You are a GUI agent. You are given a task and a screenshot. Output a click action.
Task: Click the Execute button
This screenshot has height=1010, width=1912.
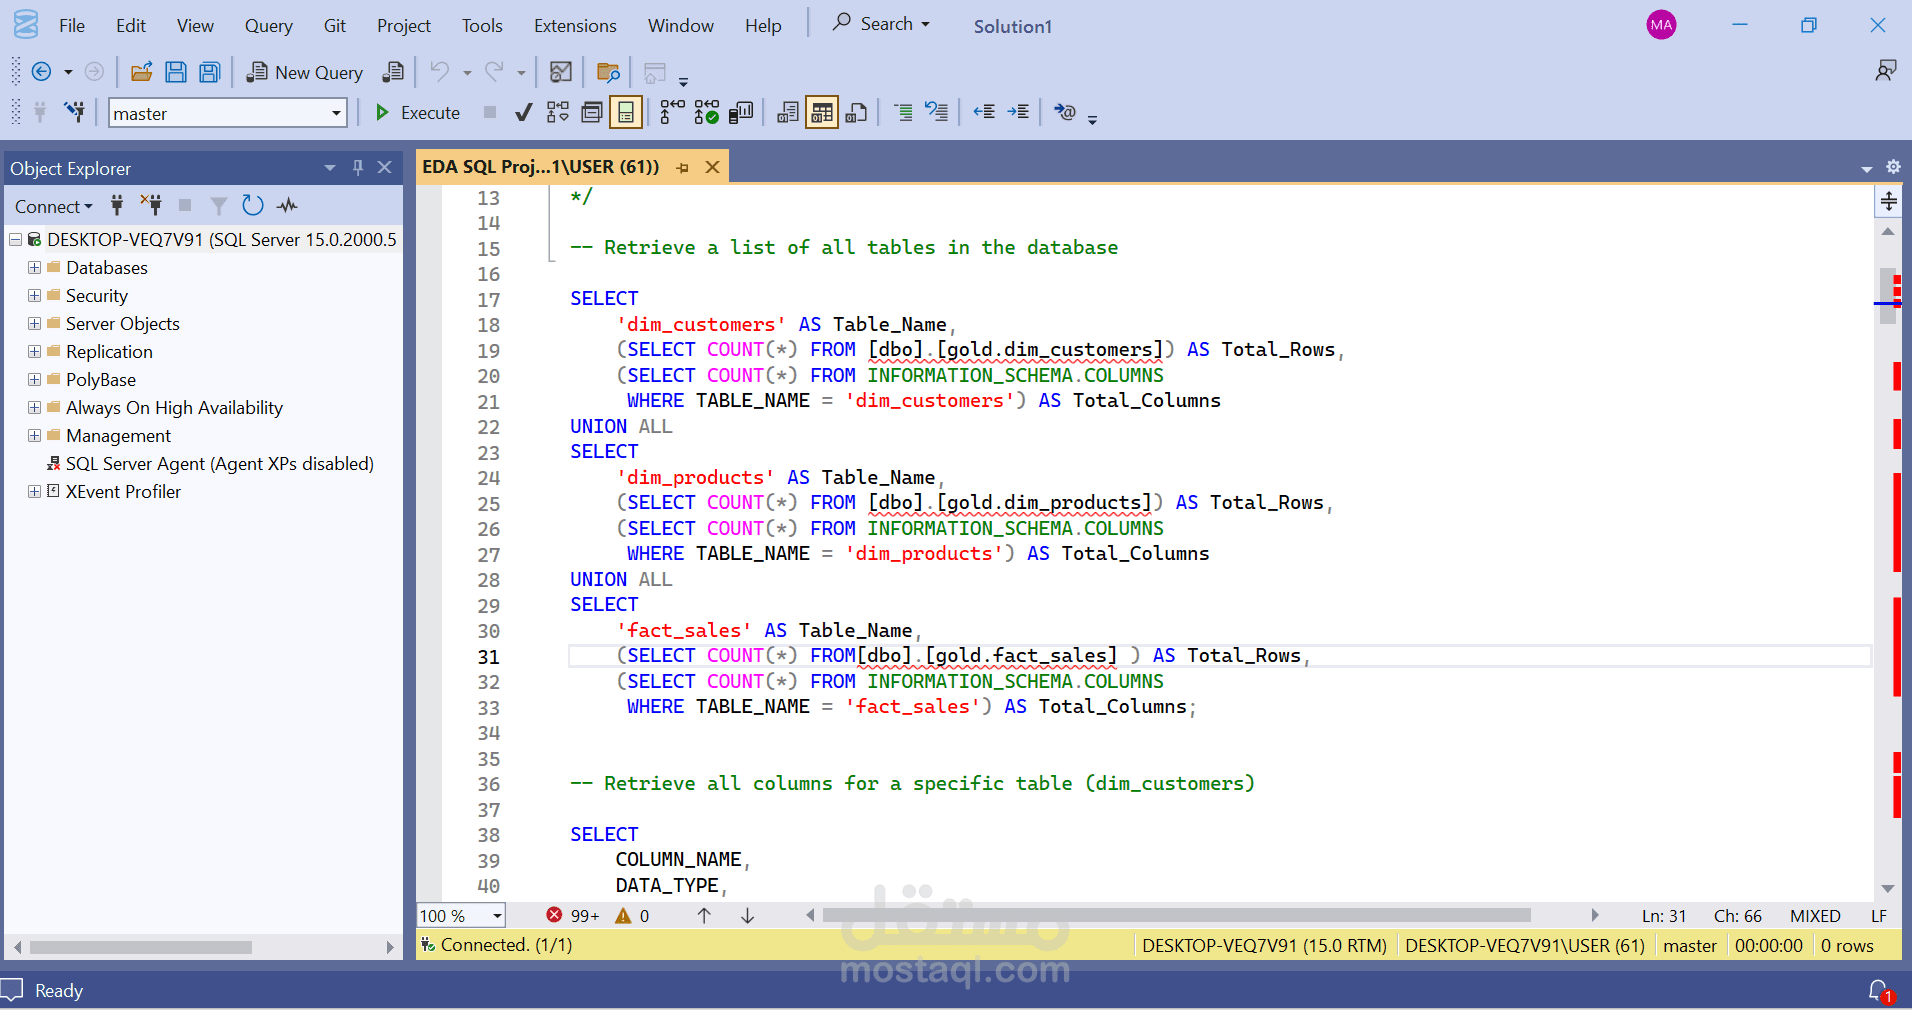point(417,113)
